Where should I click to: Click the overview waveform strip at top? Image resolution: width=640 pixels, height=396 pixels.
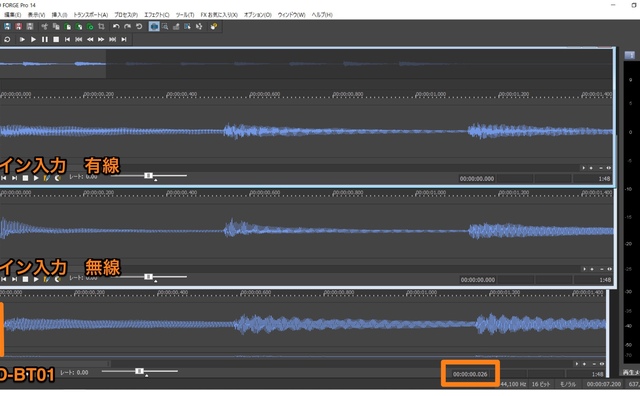[306, 64]
